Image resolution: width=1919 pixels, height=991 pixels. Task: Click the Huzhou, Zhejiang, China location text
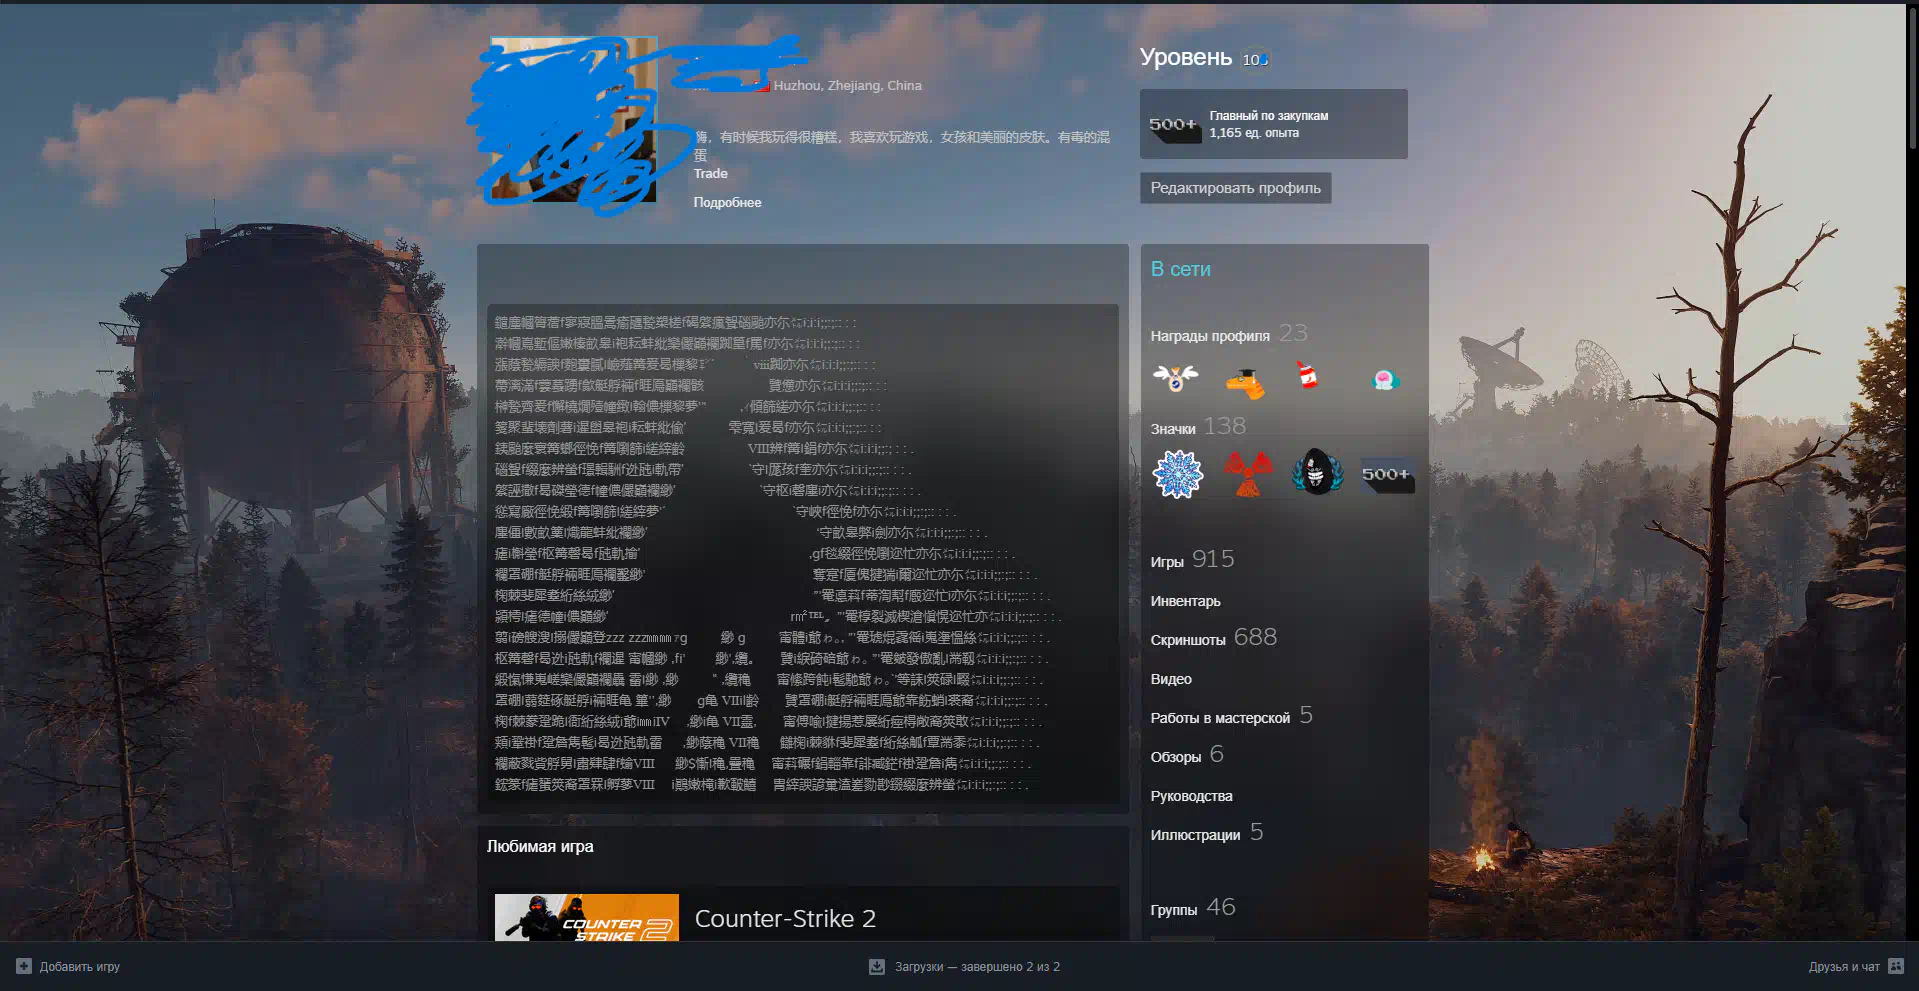[x=847, y=86]
